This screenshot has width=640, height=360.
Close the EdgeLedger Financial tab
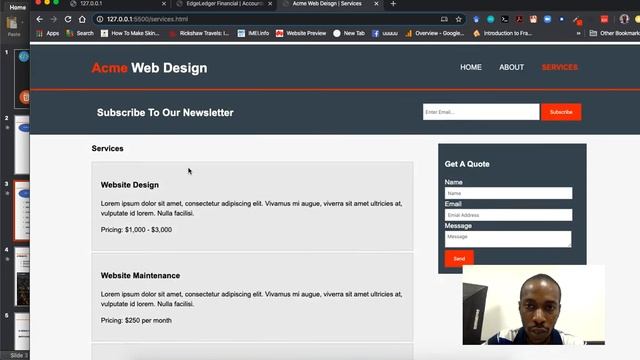coord(270,4)
